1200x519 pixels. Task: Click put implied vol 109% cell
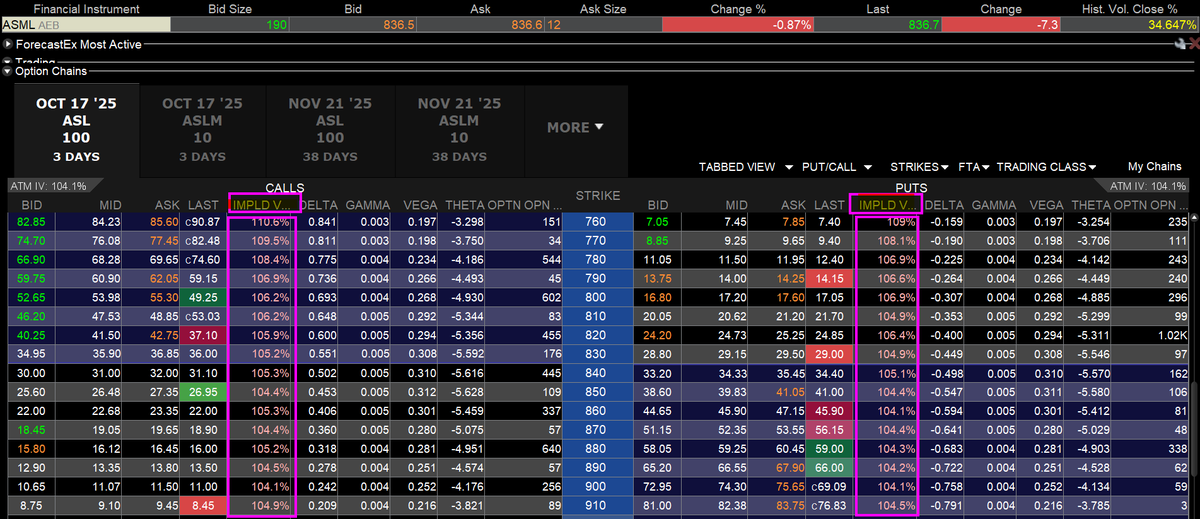[887, 221]
